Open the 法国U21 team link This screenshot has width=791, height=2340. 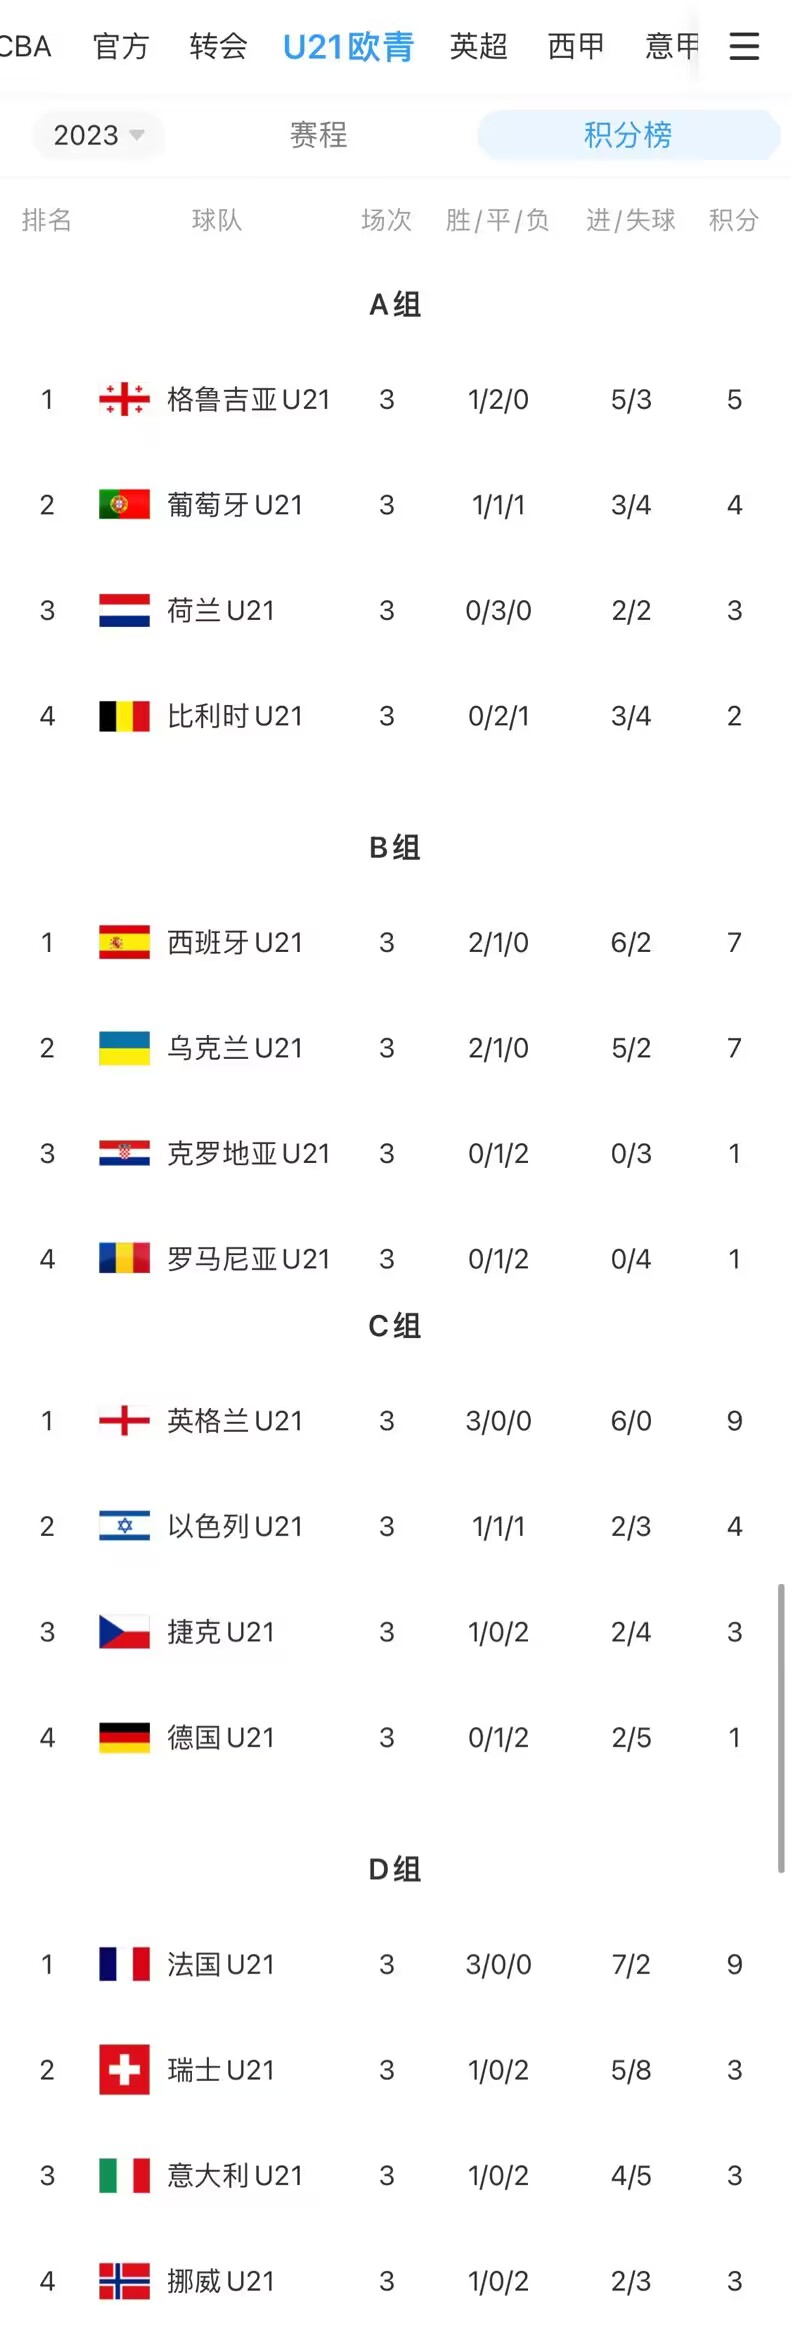(x=221, y=1965)
